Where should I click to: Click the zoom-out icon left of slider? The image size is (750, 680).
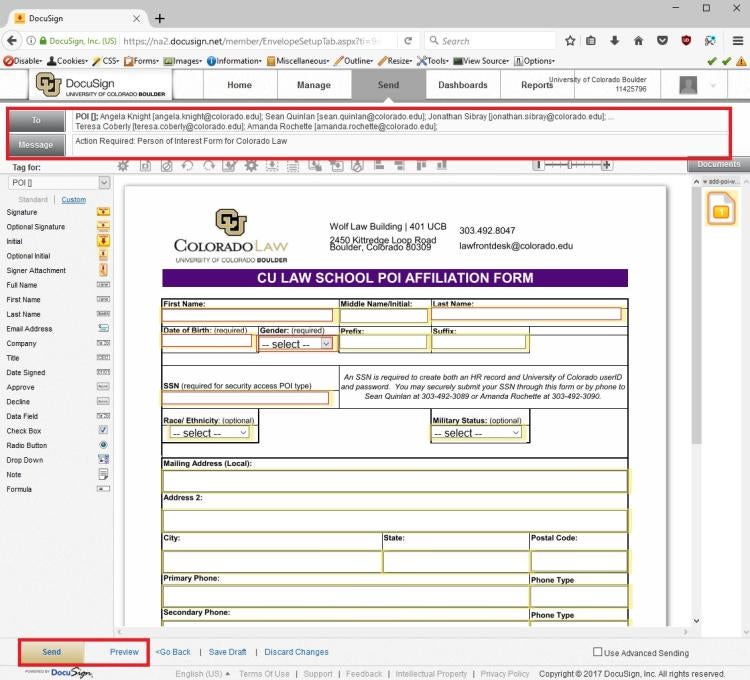click(539, 165)
